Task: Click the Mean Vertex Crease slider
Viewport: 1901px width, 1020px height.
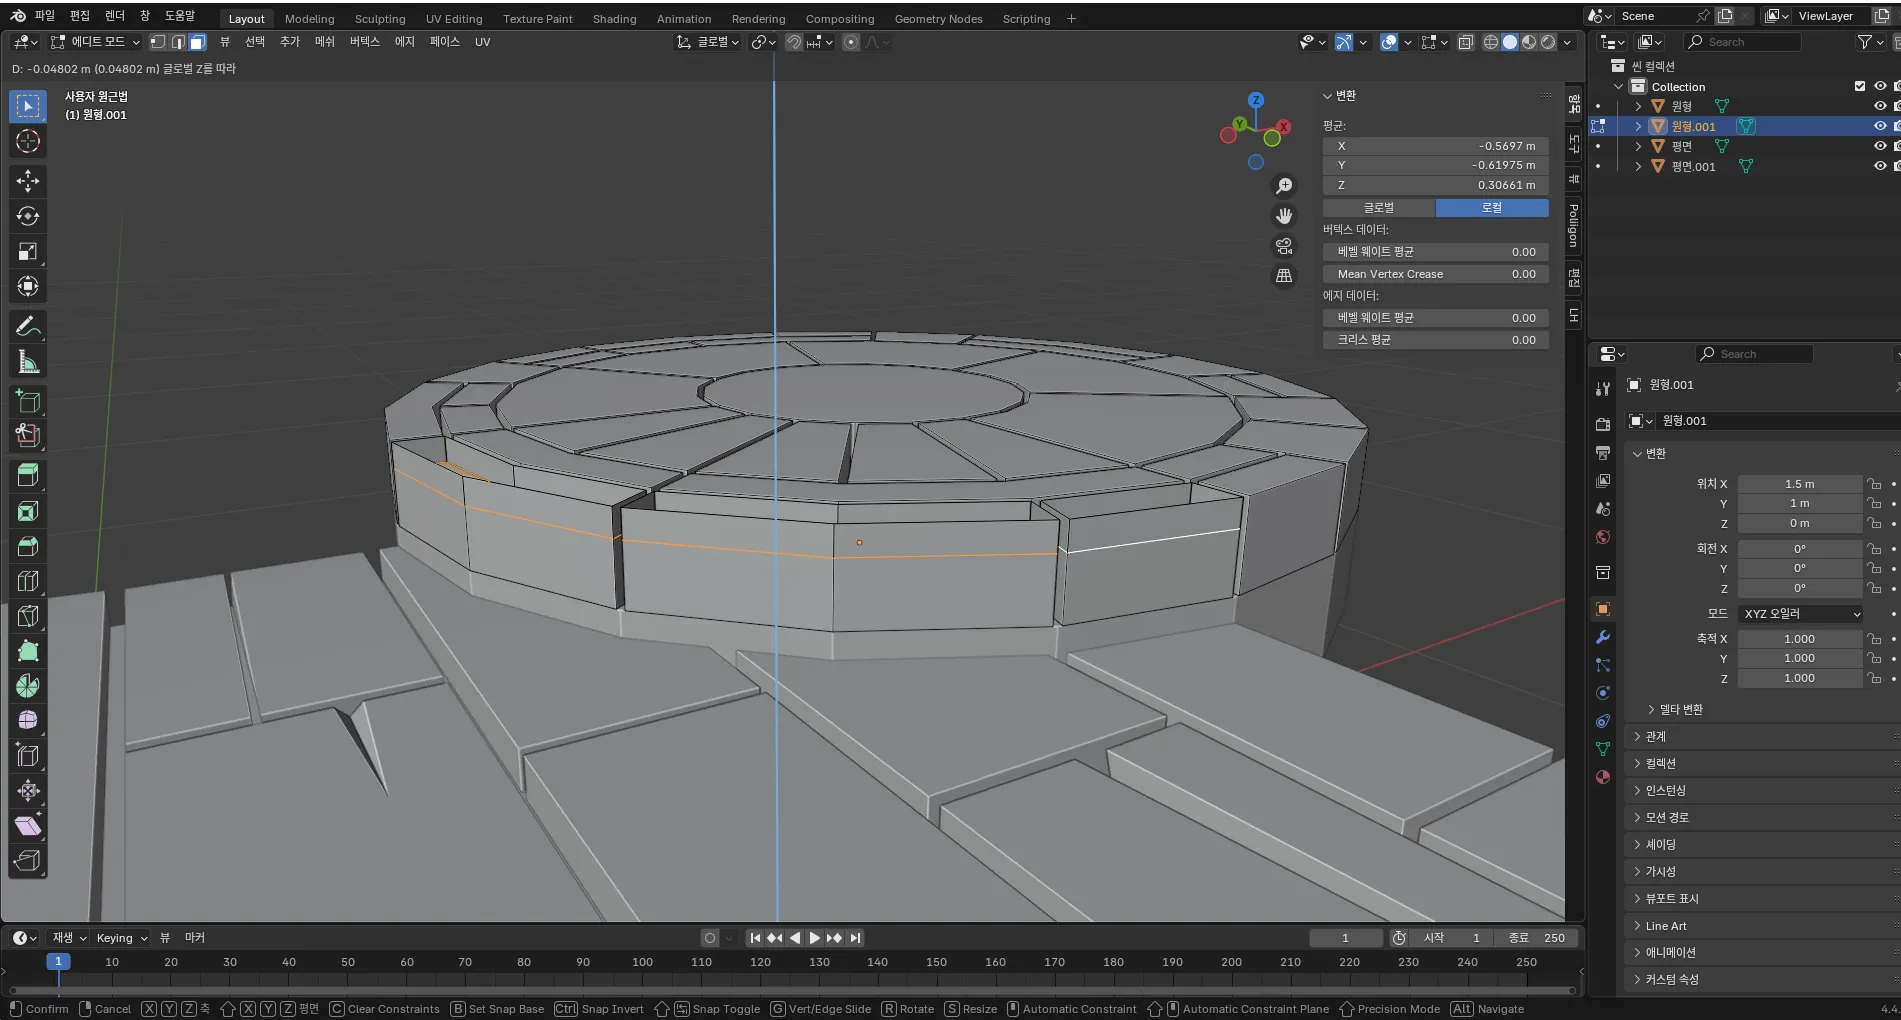Action: pyautogui.click(x=1436, y=274)
